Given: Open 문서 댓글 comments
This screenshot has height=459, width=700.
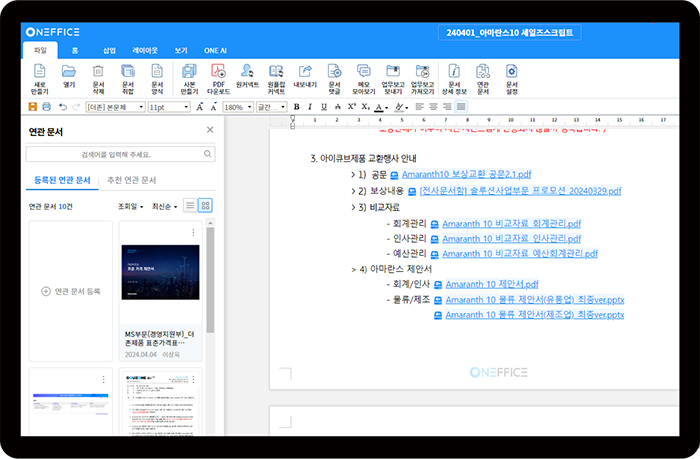Looking at the screenshot, I should (334, 79).
